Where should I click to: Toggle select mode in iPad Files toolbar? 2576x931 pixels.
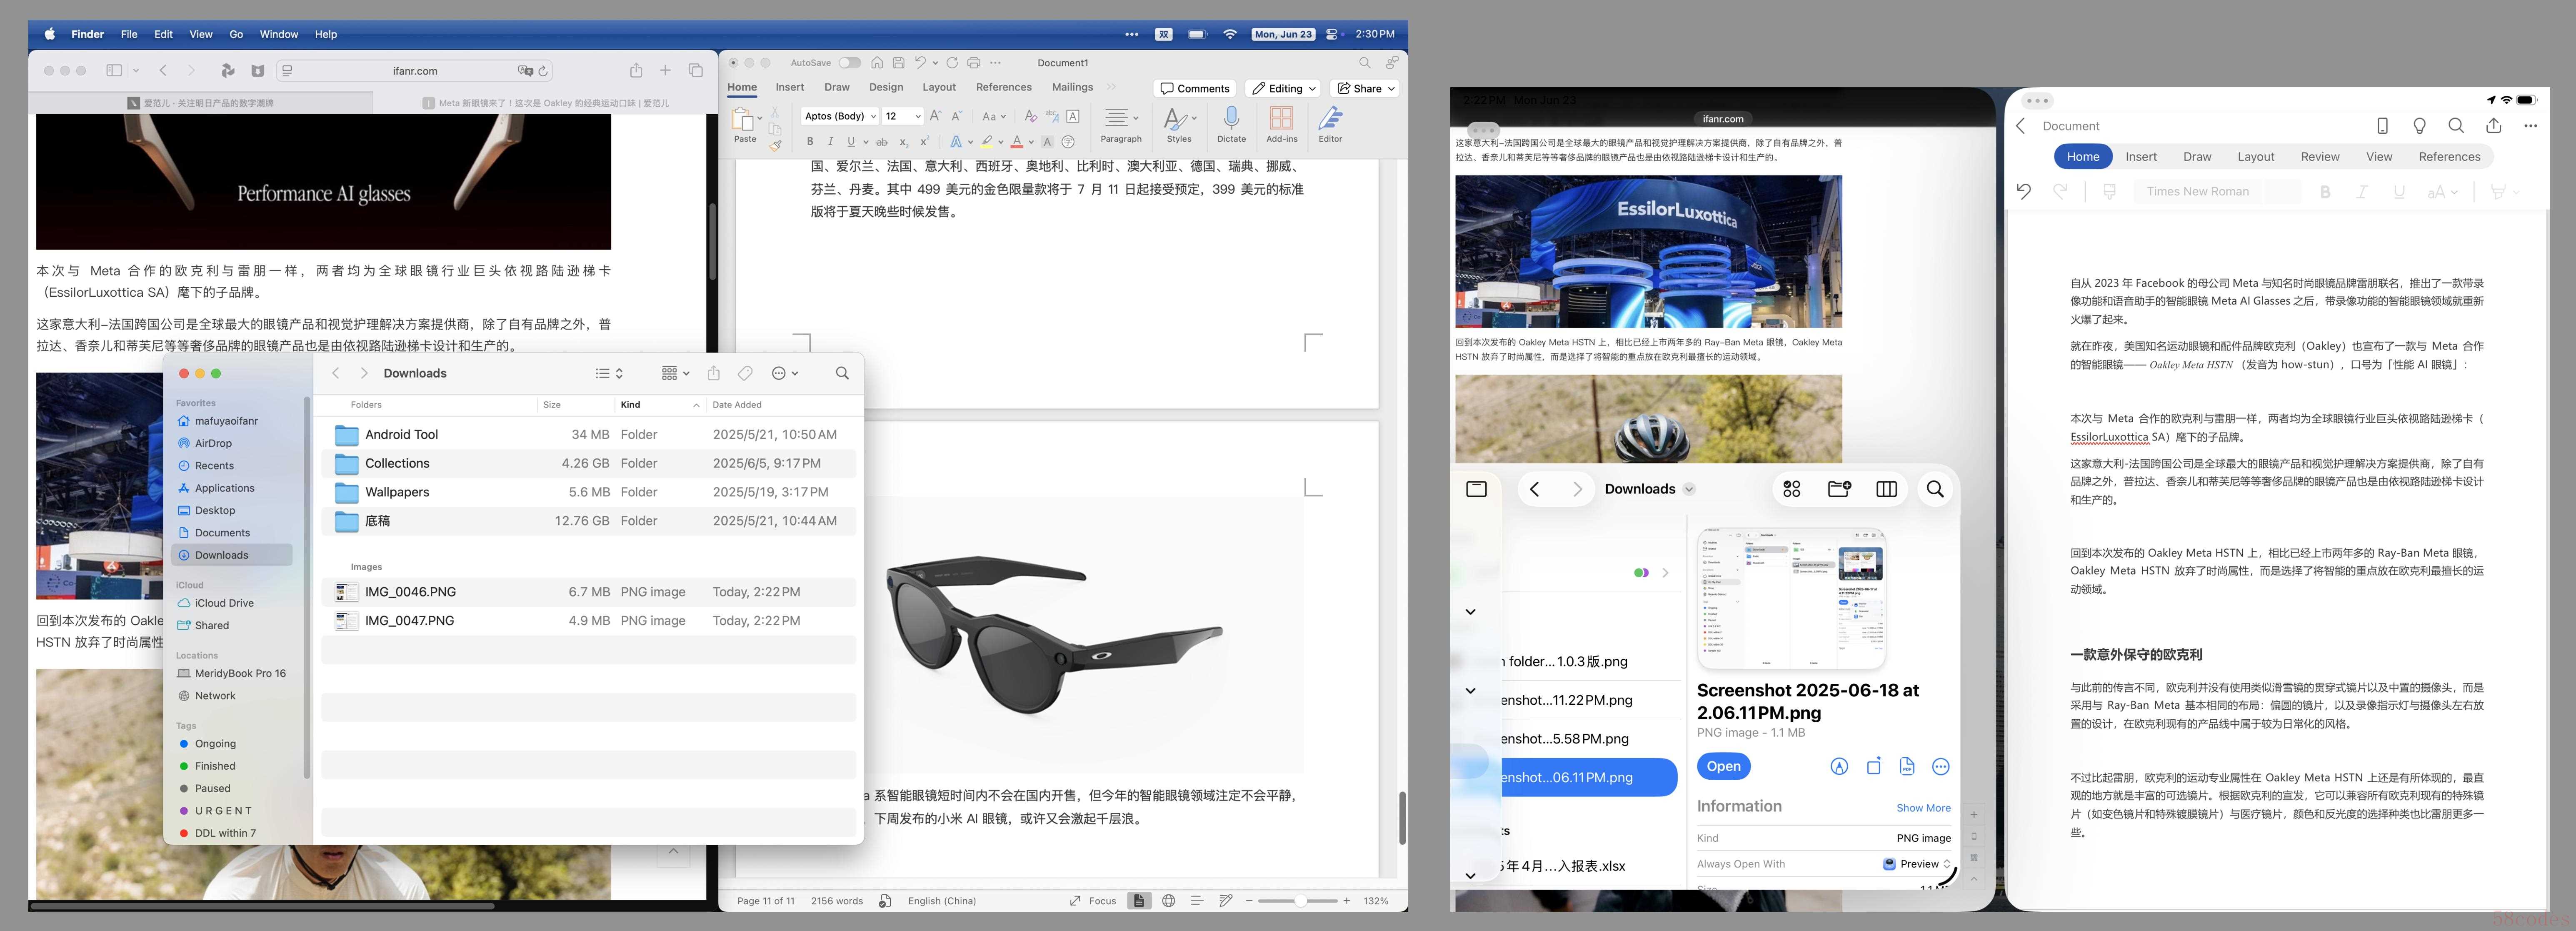click(1791, 489)
